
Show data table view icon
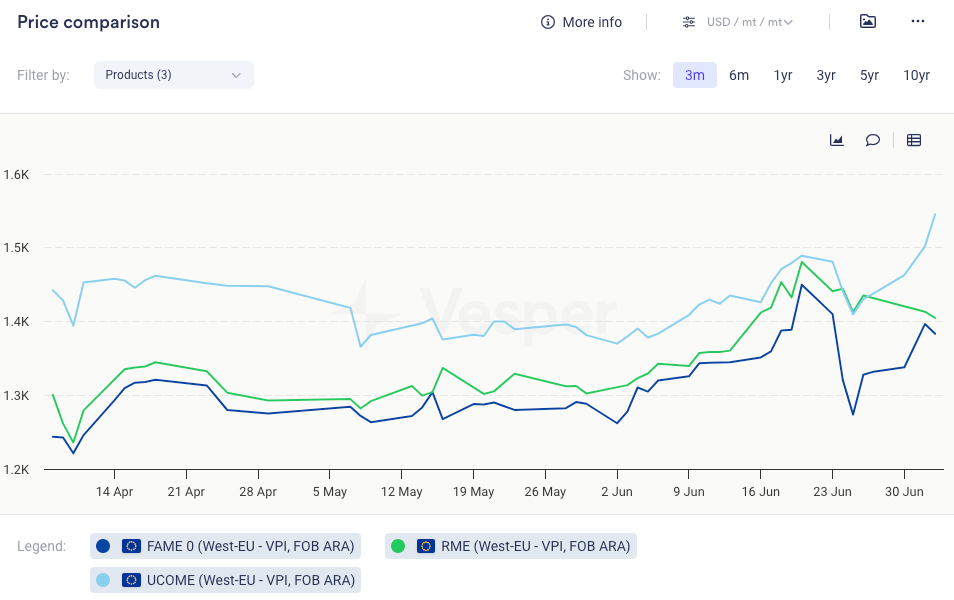point(913,140)
